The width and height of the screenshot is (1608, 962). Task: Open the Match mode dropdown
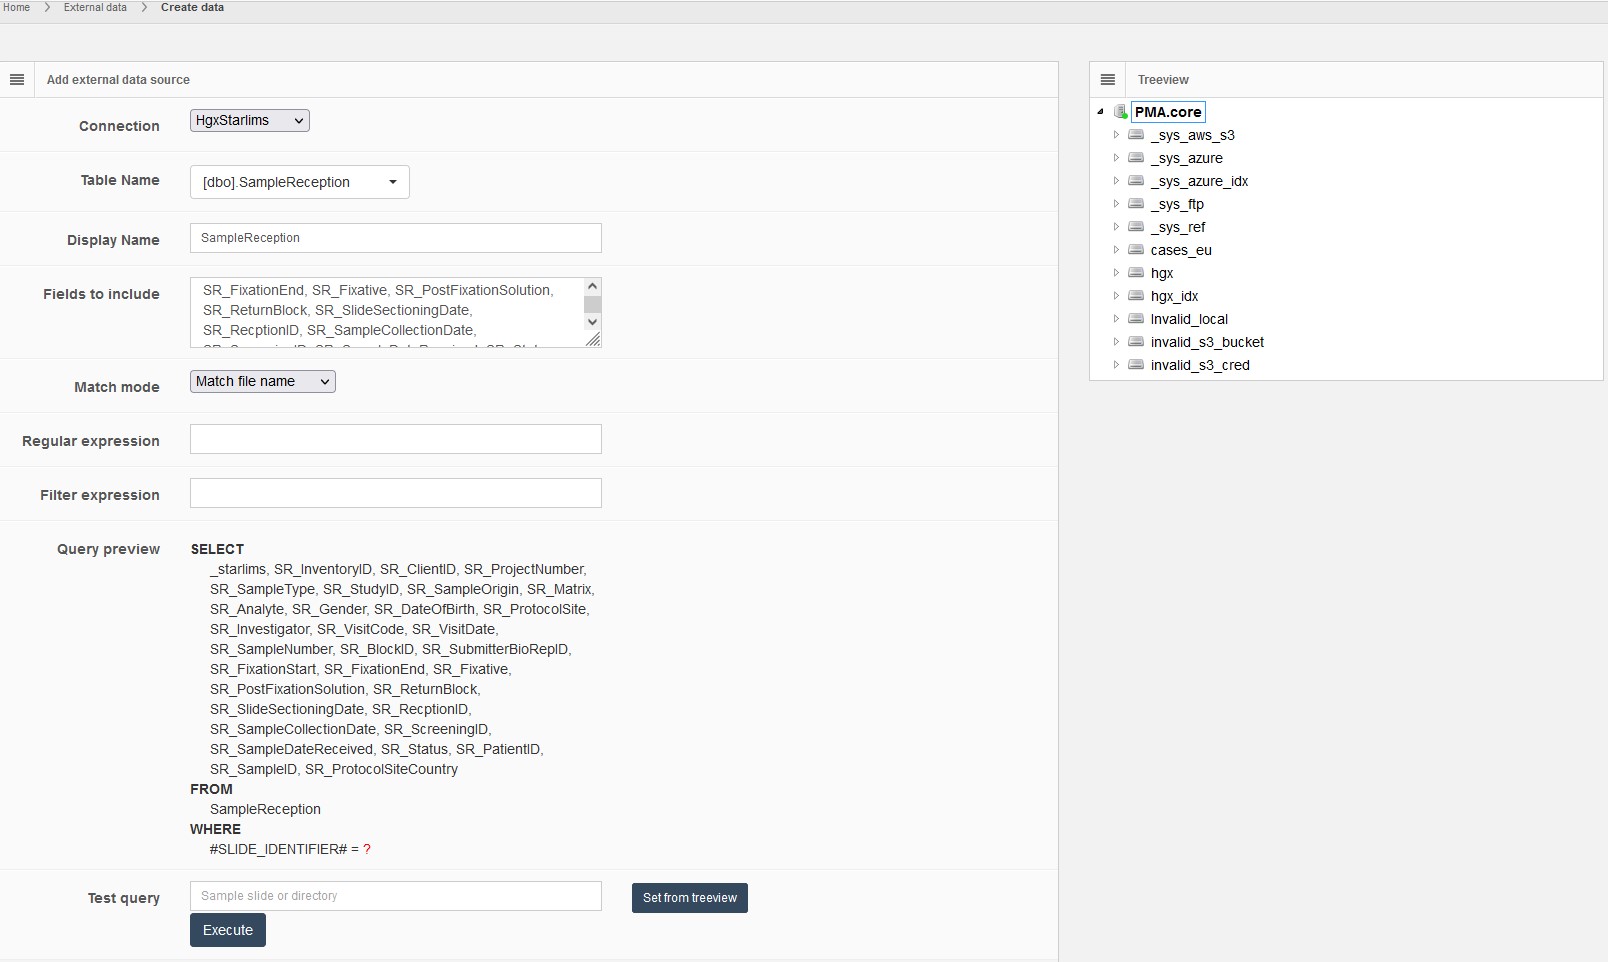(x=262, y=382)
